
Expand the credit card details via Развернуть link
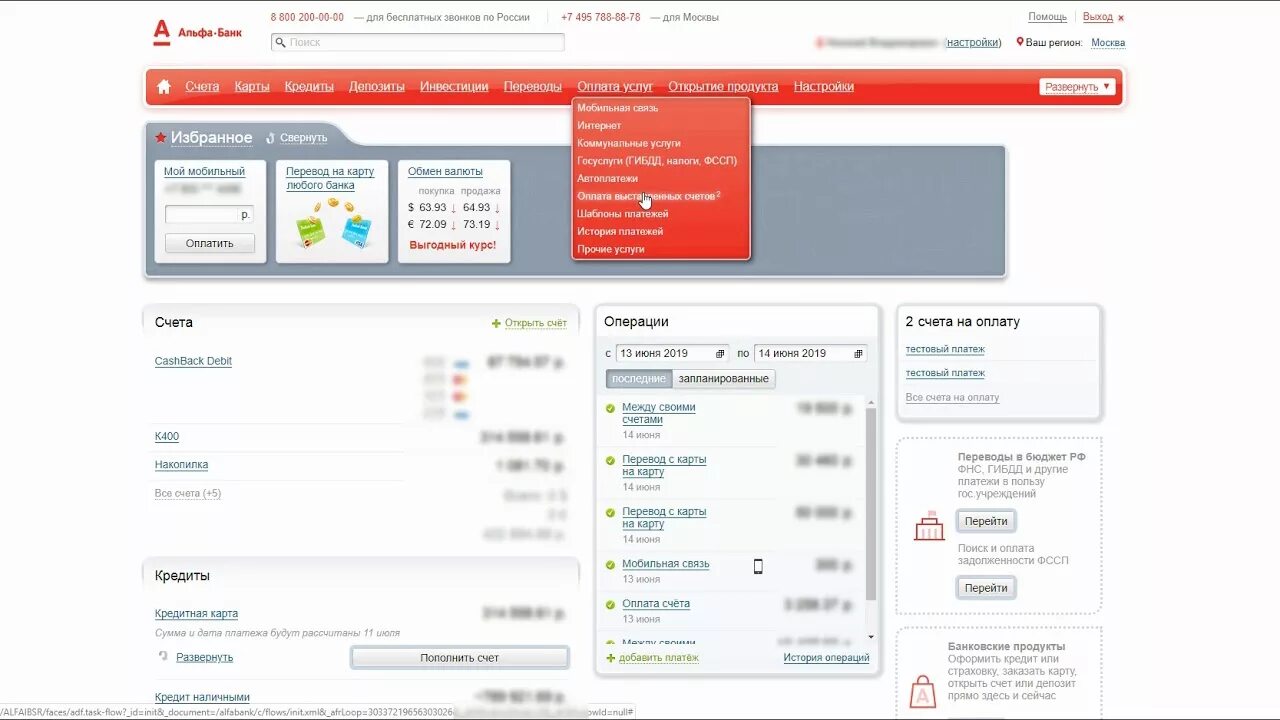(204, 657)
